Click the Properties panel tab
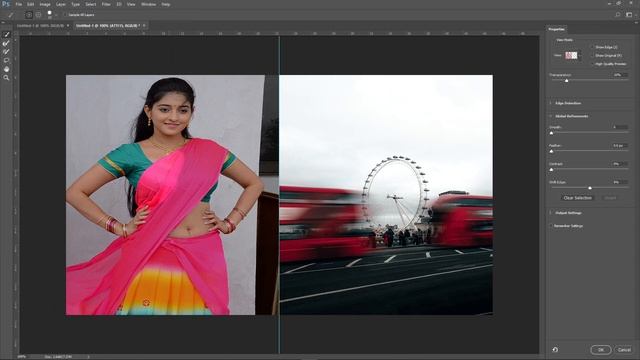The image size is (640, 360). pos(556,29)
